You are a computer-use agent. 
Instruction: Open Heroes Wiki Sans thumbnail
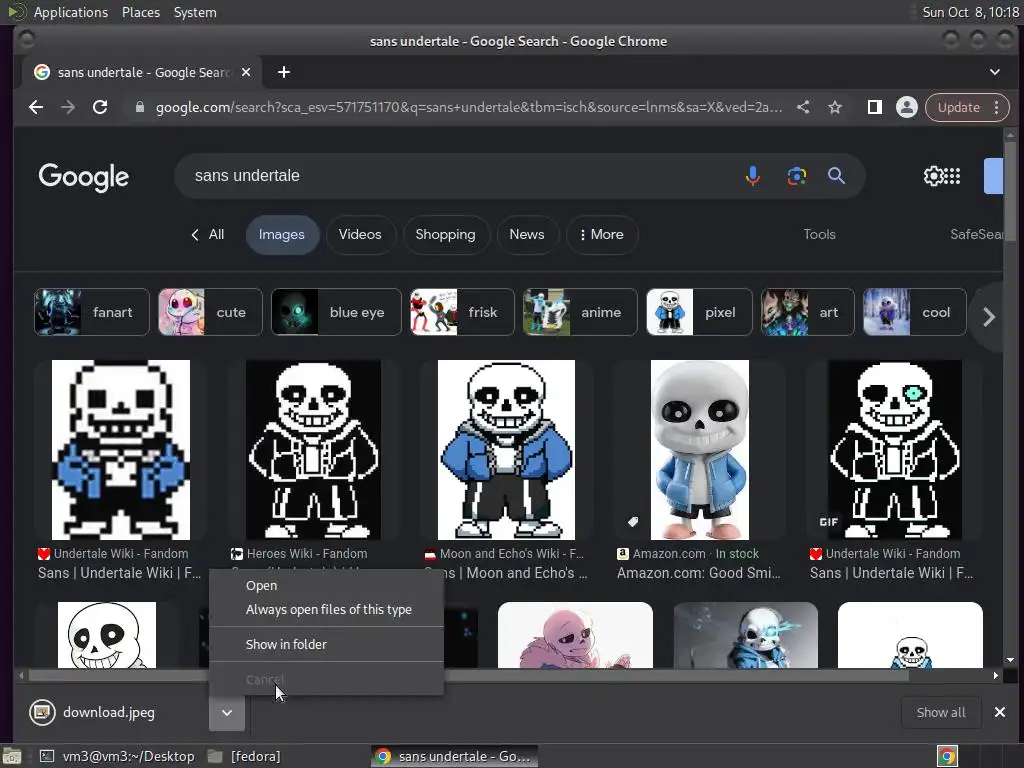(x=313, y=450)
